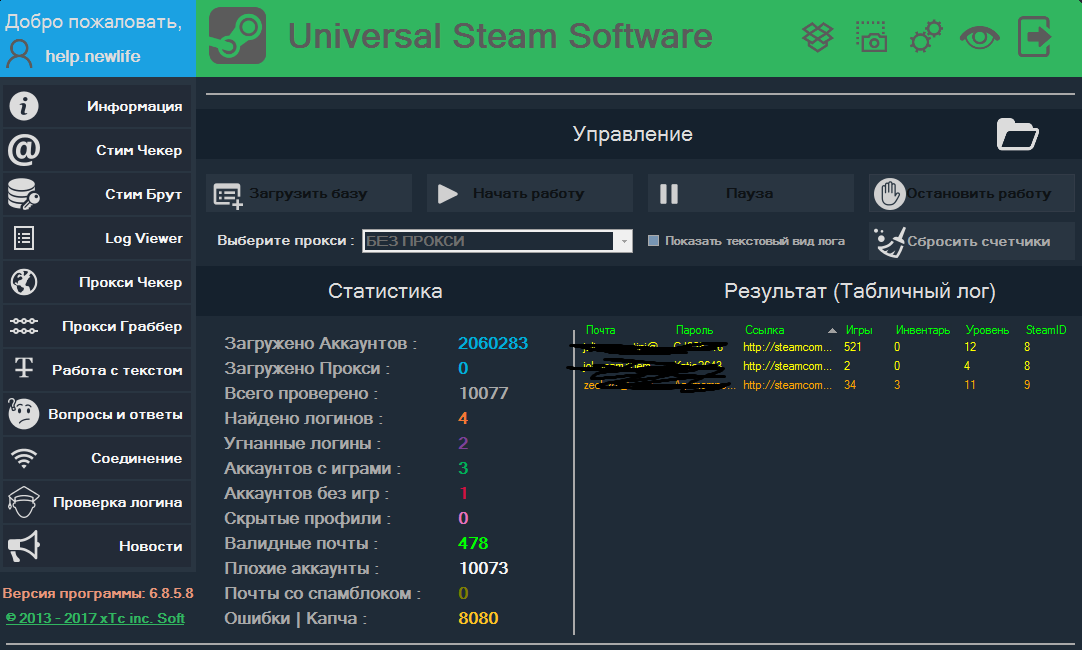
Task: Open the Информация menu section
Action: [97, 106]
